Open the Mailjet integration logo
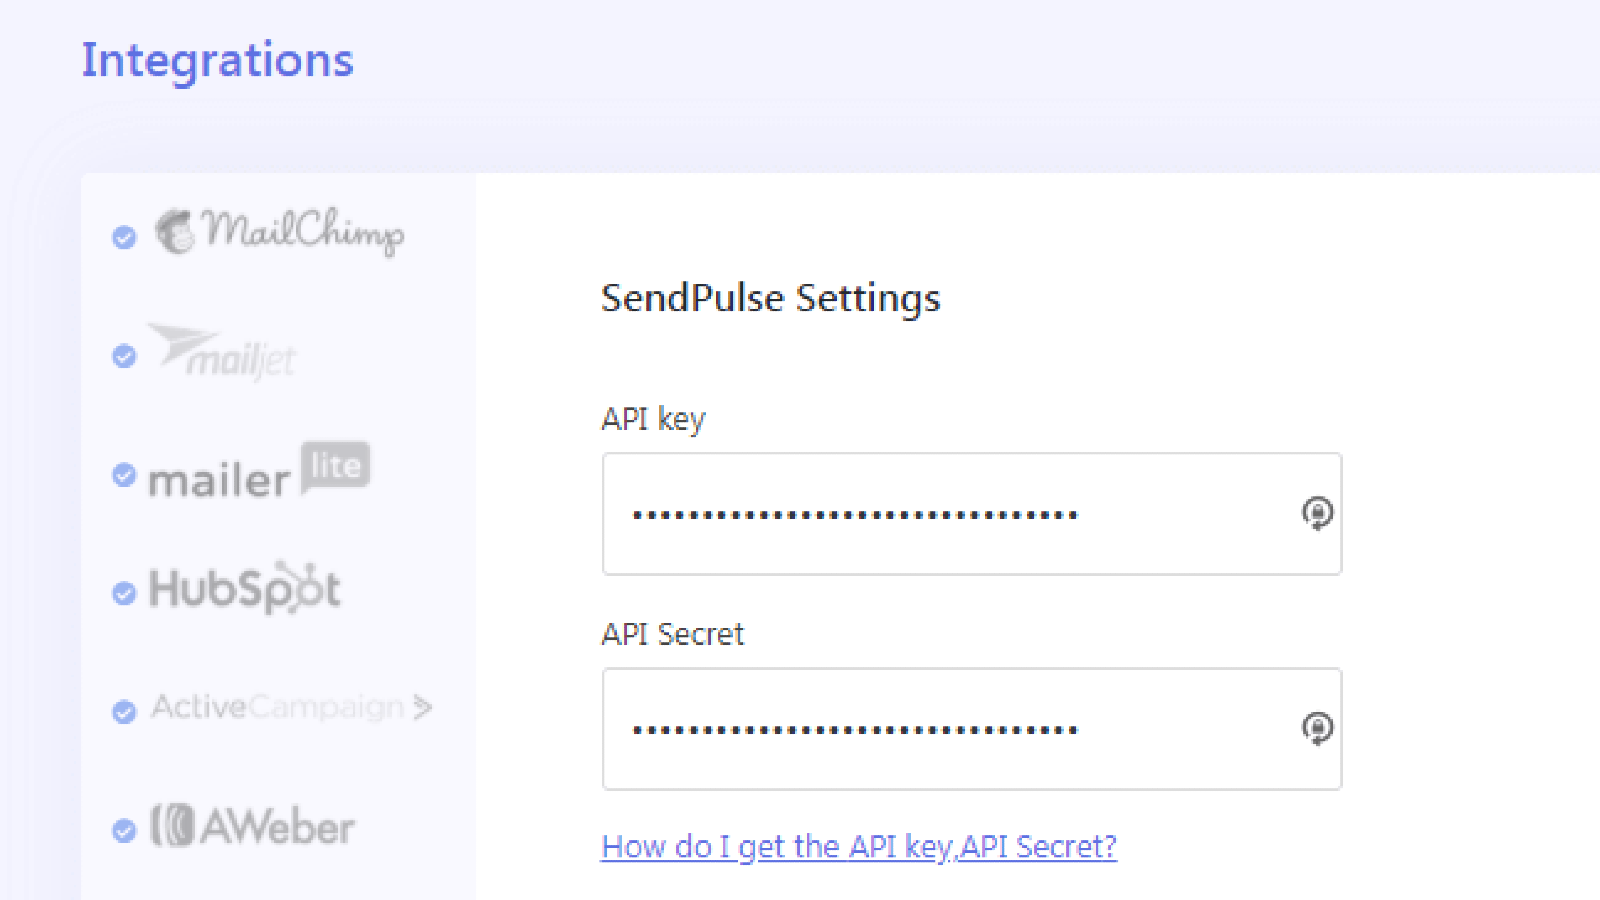 click(224, 352)
